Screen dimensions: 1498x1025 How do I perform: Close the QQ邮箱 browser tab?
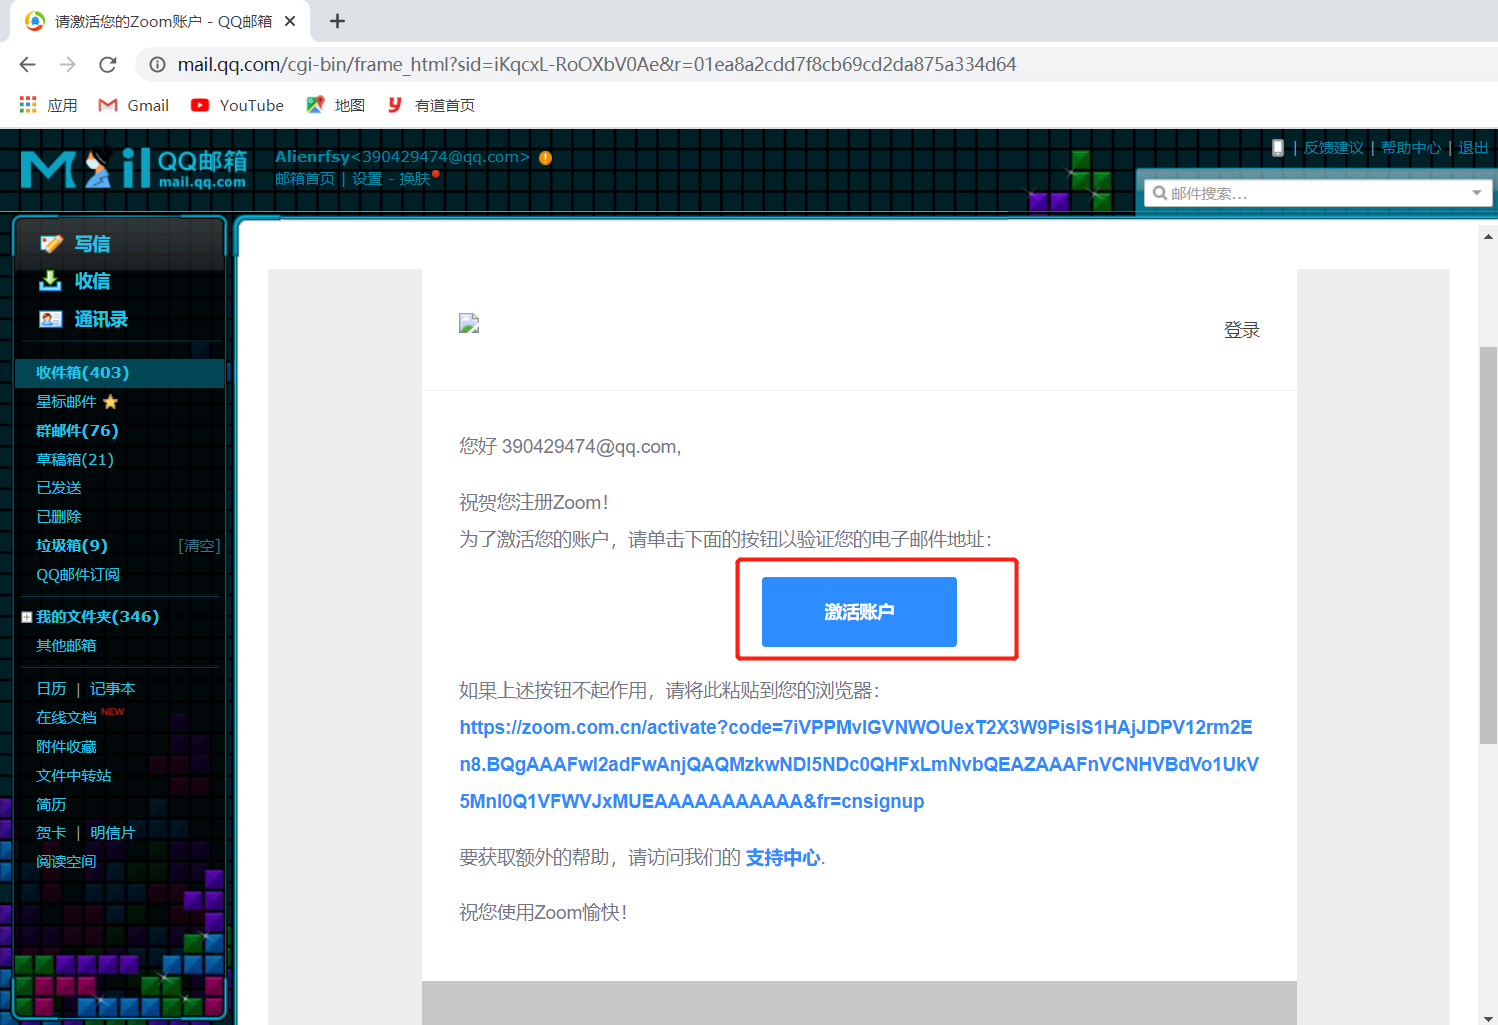point(290,21)
